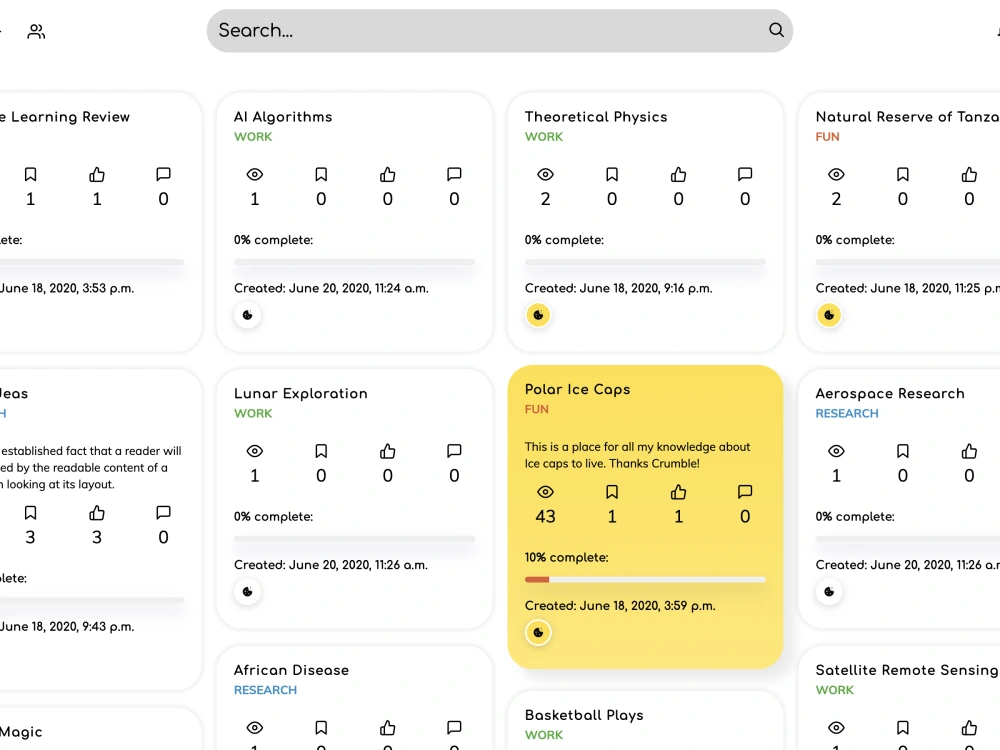Click author avatar on Lunar Exploration card
Image resolution: width=1000 pixels, height=750 pixels.
tap(247, 592)
